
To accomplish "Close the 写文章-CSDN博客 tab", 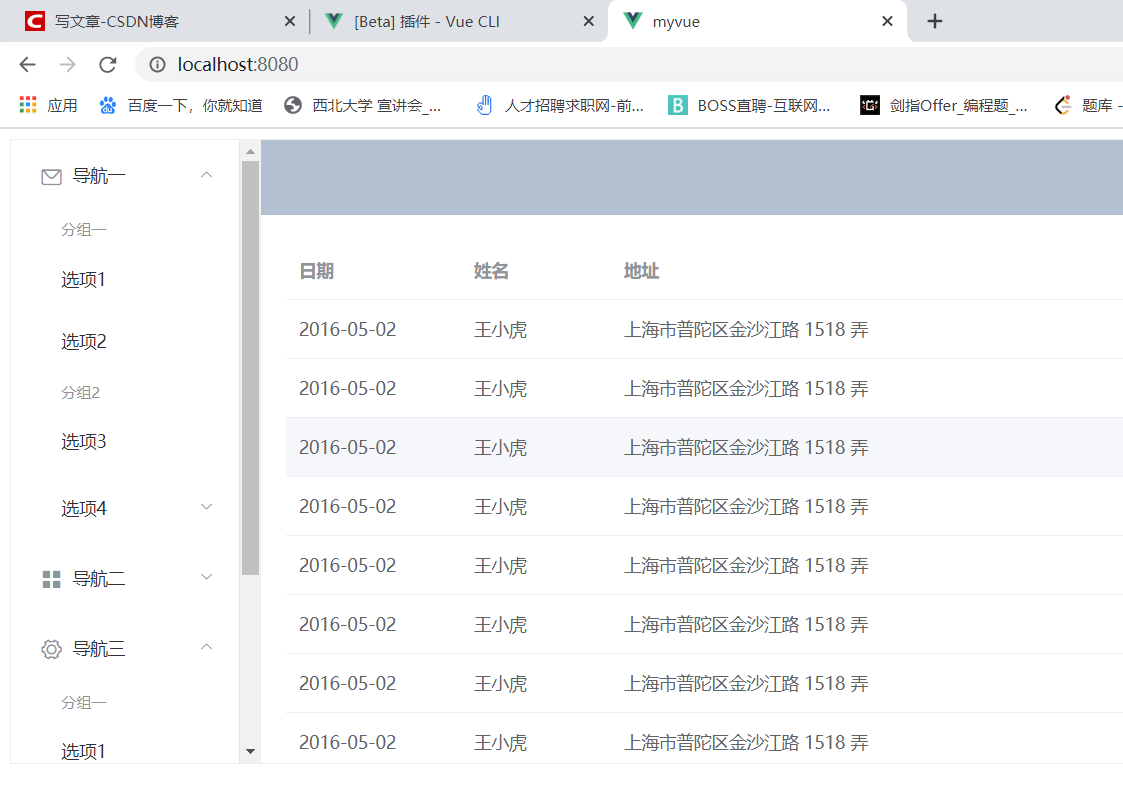I will pos(289,21).
